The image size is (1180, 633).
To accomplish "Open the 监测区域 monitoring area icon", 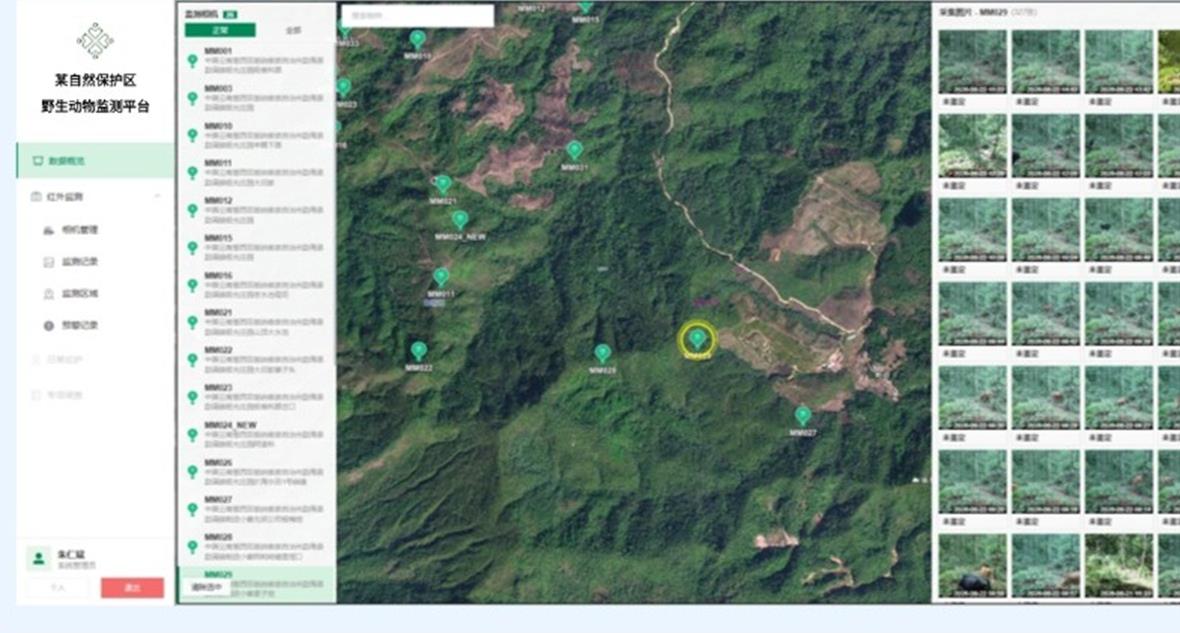I will (x=49, y=294).
